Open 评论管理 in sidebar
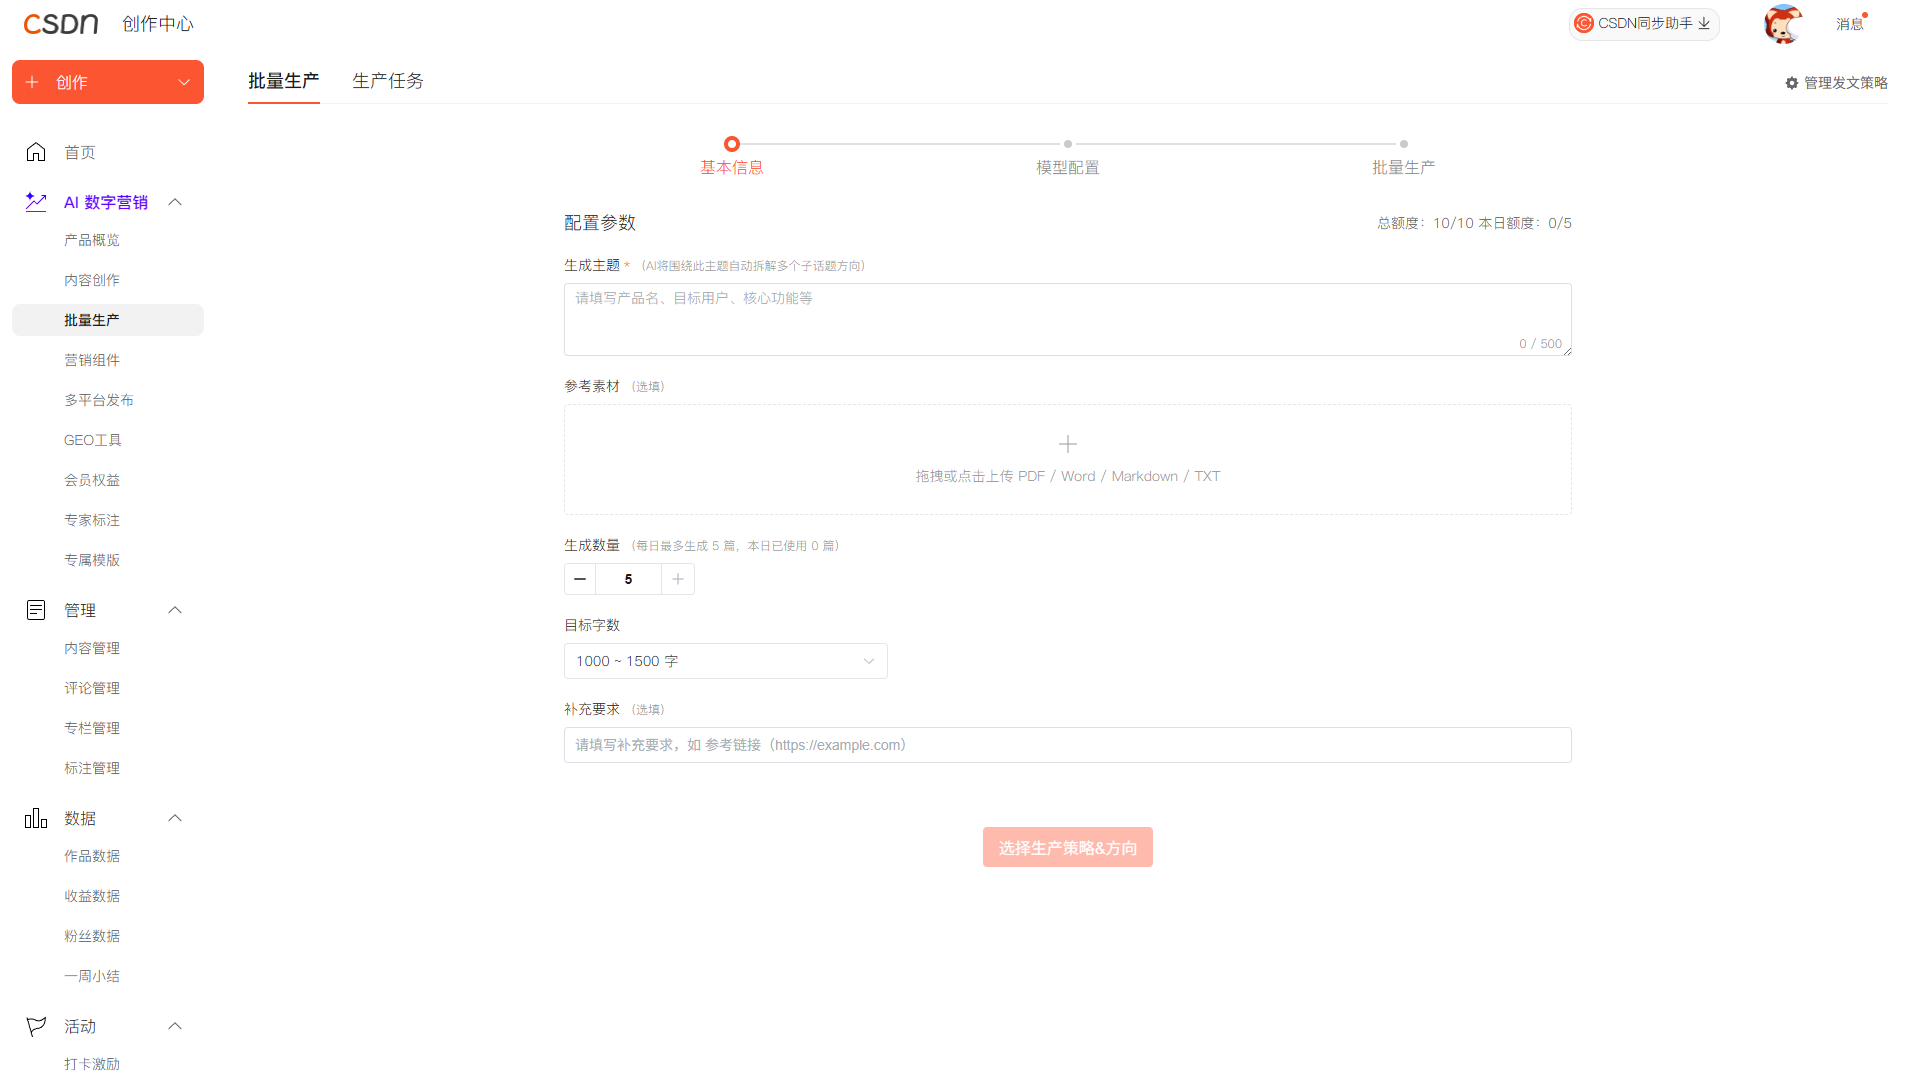The image size is (1920, 1080). [x=92, y=688]
